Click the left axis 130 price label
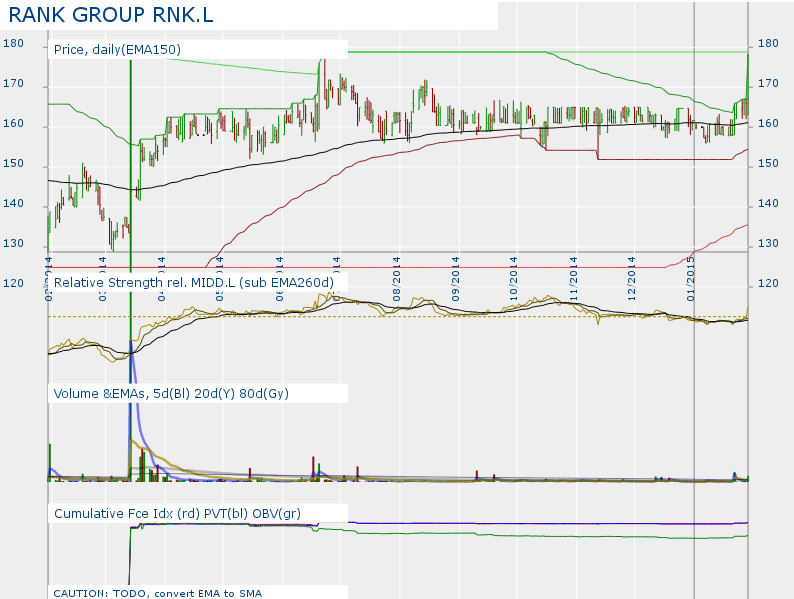Screen dimensions: 794x599 13,244
